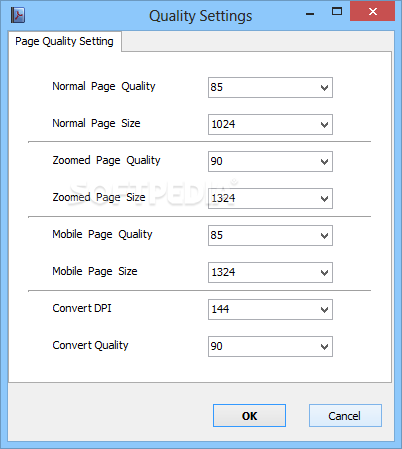The height and width of the screenshot is (449, 402).
Task: Maximize the Quality Settings window
Action: (337, 12)
